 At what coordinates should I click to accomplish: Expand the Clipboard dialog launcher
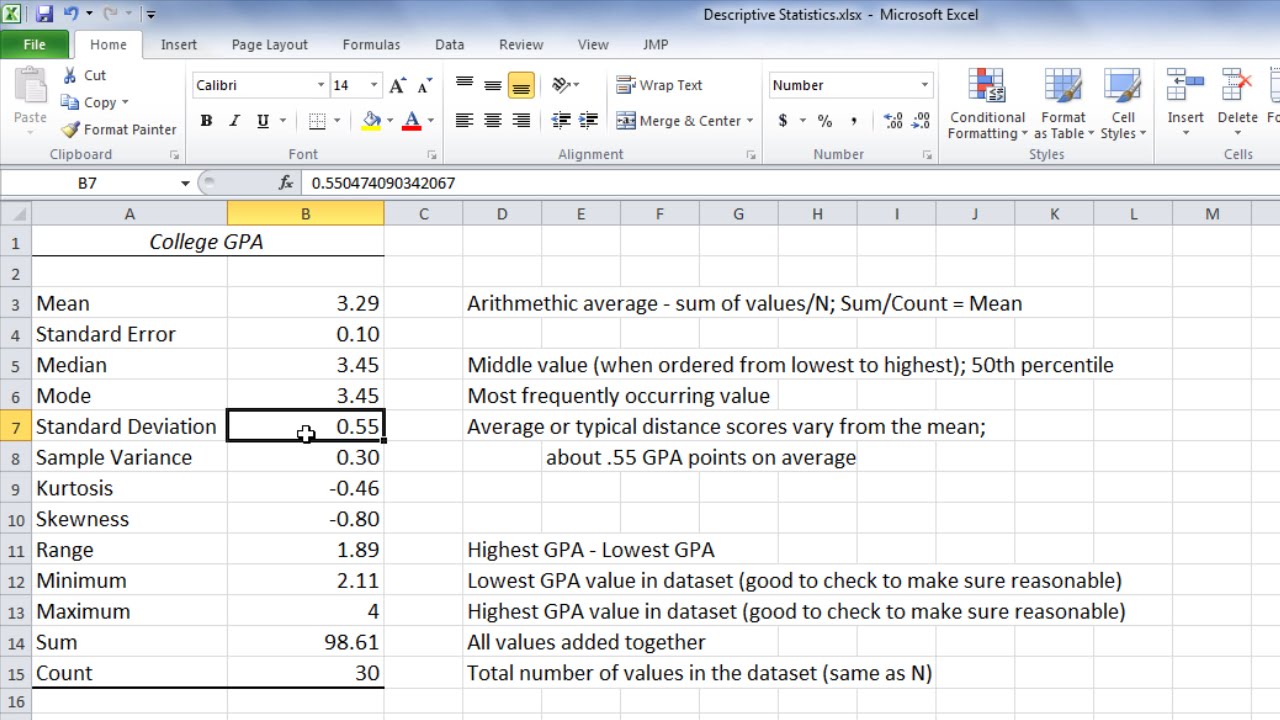click(x=174, y=155)
